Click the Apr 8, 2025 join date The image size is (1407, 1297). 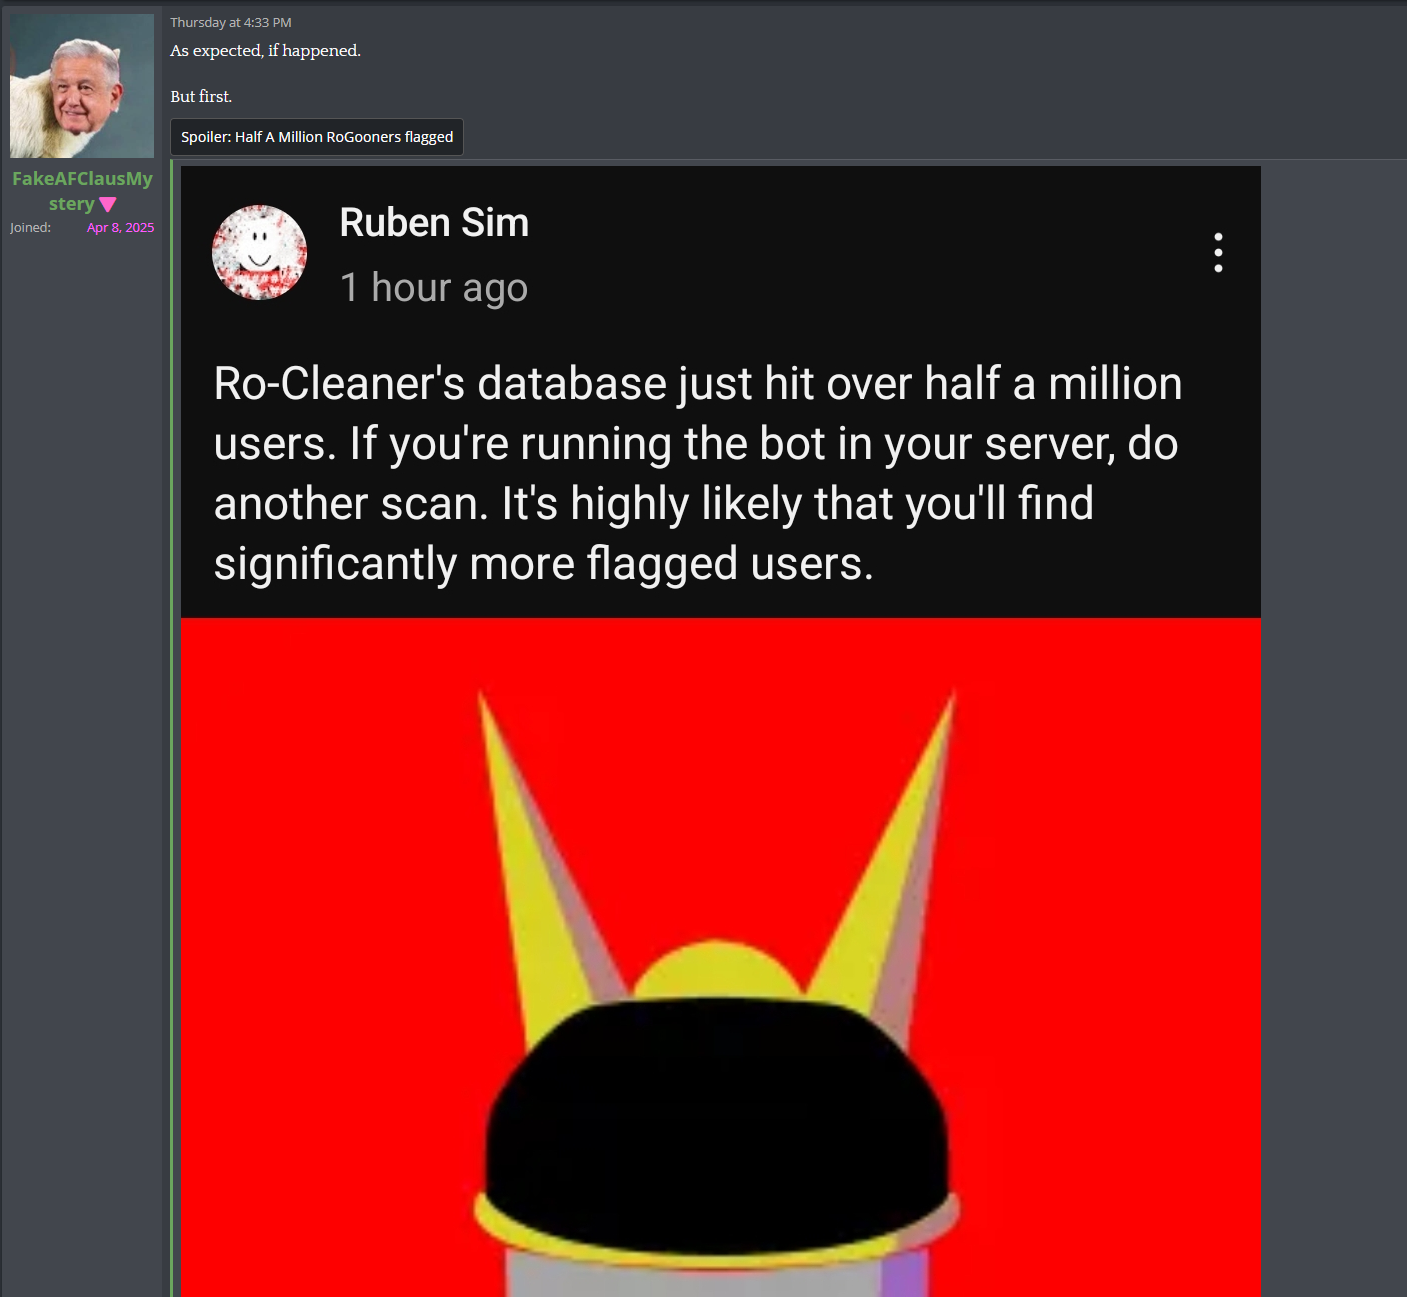coord(120,228)
